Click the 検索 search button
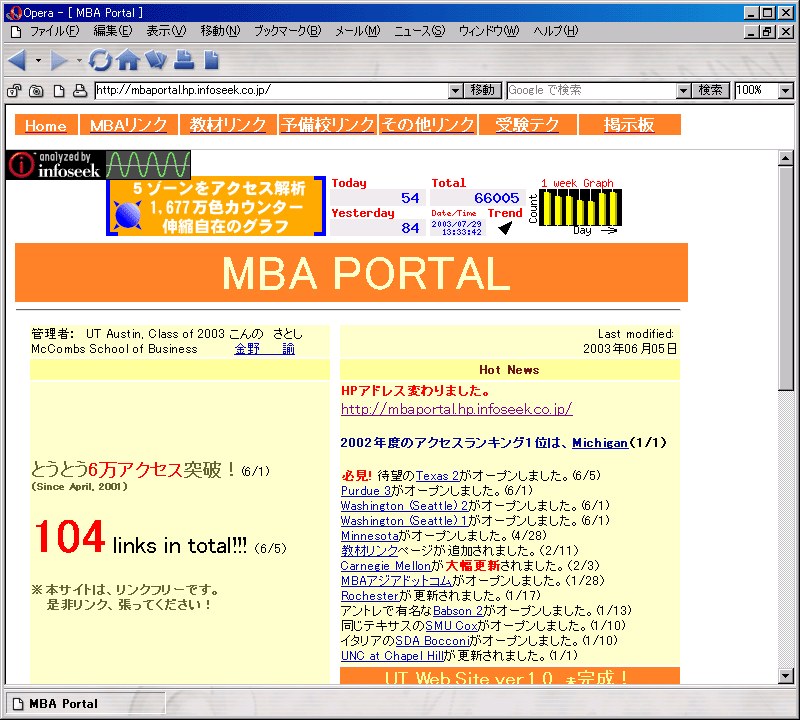 [x=710, y=91]
